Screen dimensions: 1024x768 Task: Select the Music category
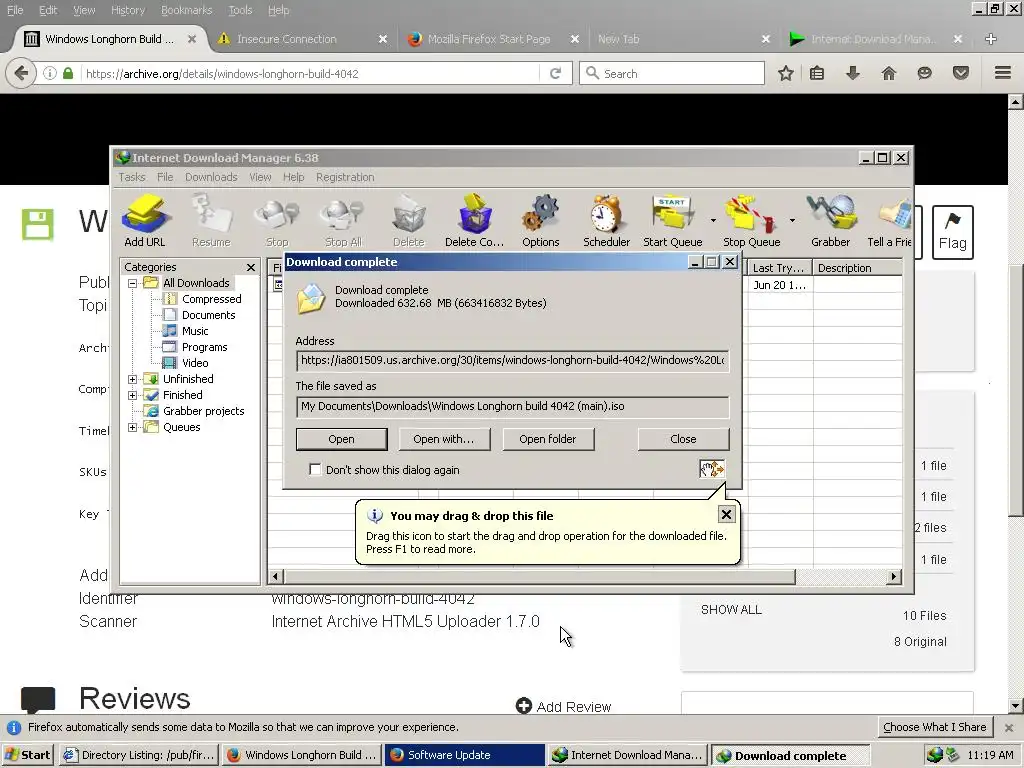(195, 330)
